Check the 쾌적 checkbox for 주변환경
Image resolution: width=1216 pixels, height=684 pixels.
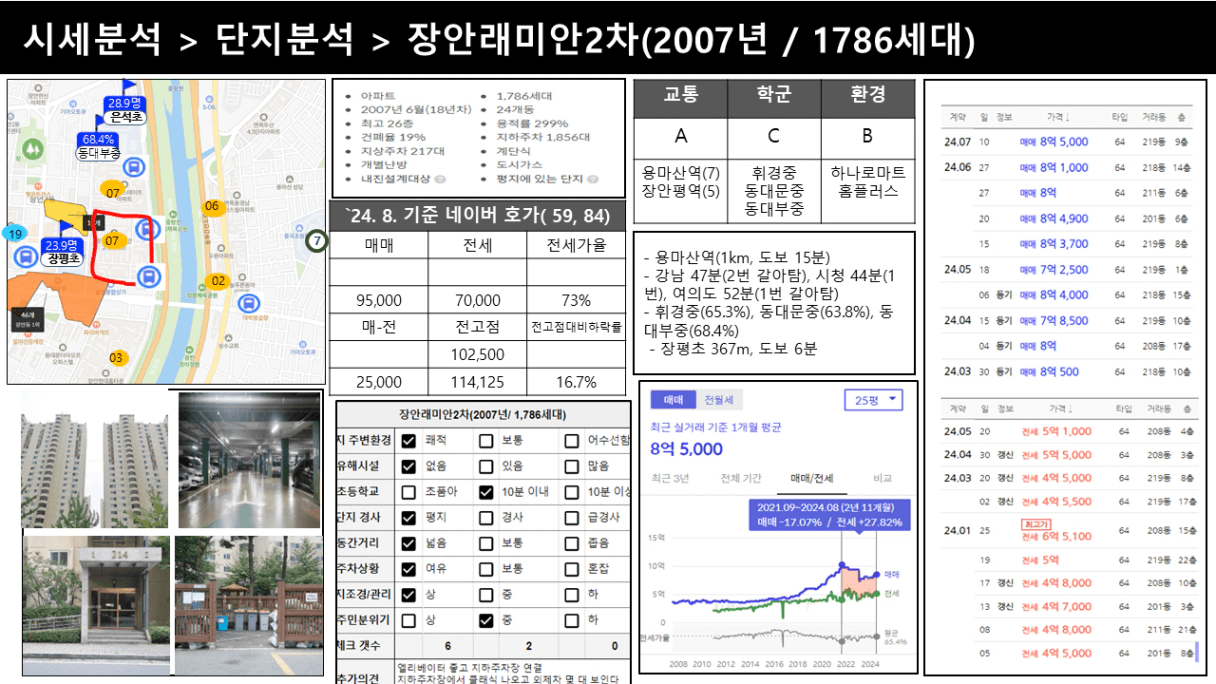pos(409,440)
